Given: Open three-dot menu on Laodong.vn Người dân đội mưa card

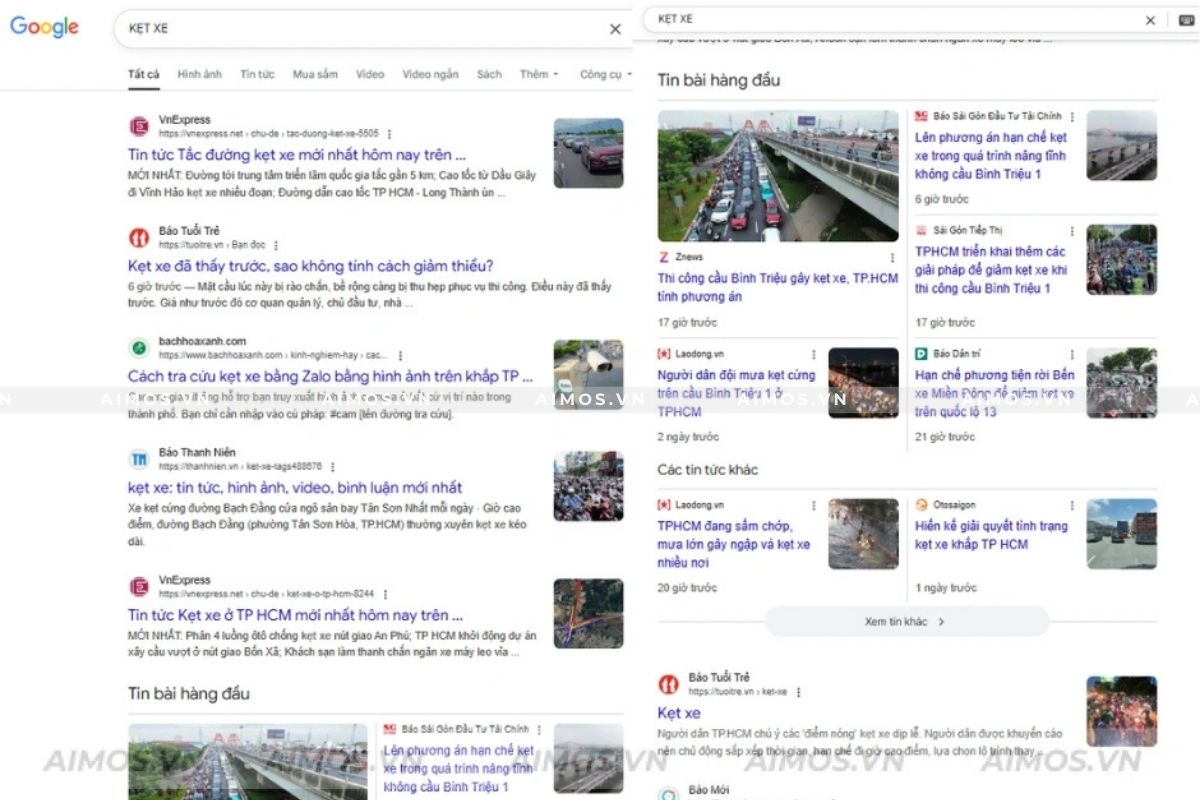Looking at the screenshot, I should click(x=814, y=354).
